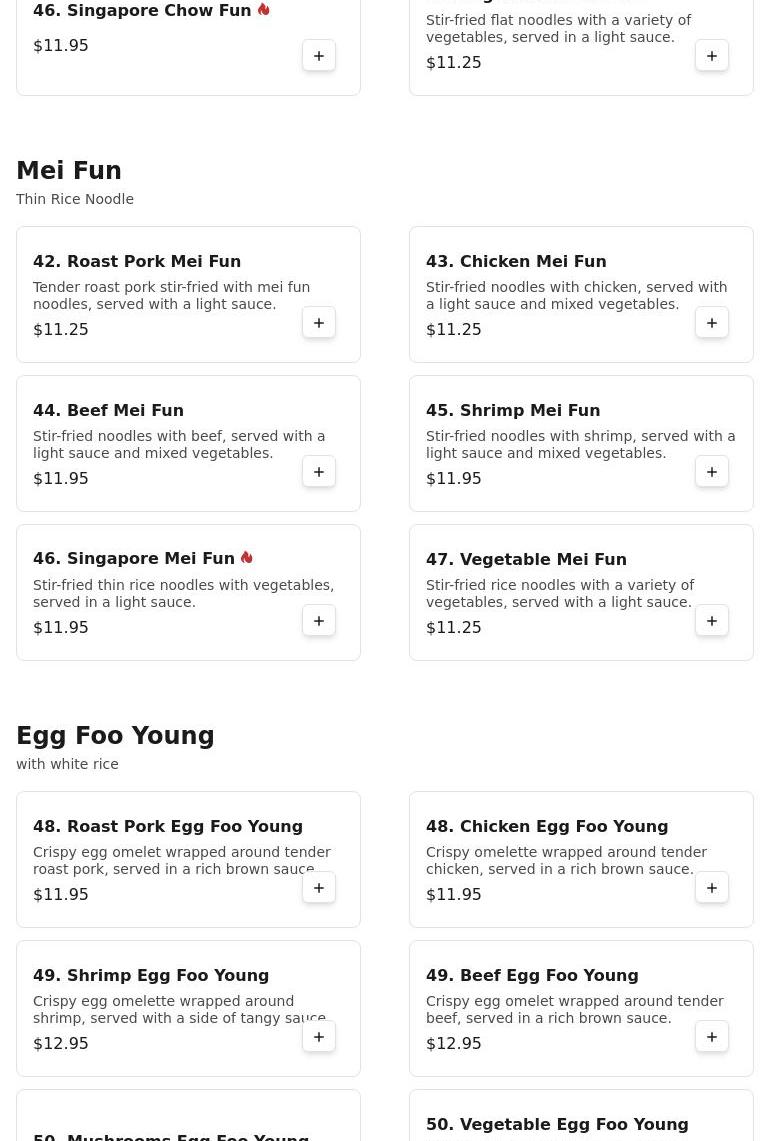The image size is (770, 1141).
Task: Click spicy icon beside Singapore Chow Fun
Action: [263, 10]
